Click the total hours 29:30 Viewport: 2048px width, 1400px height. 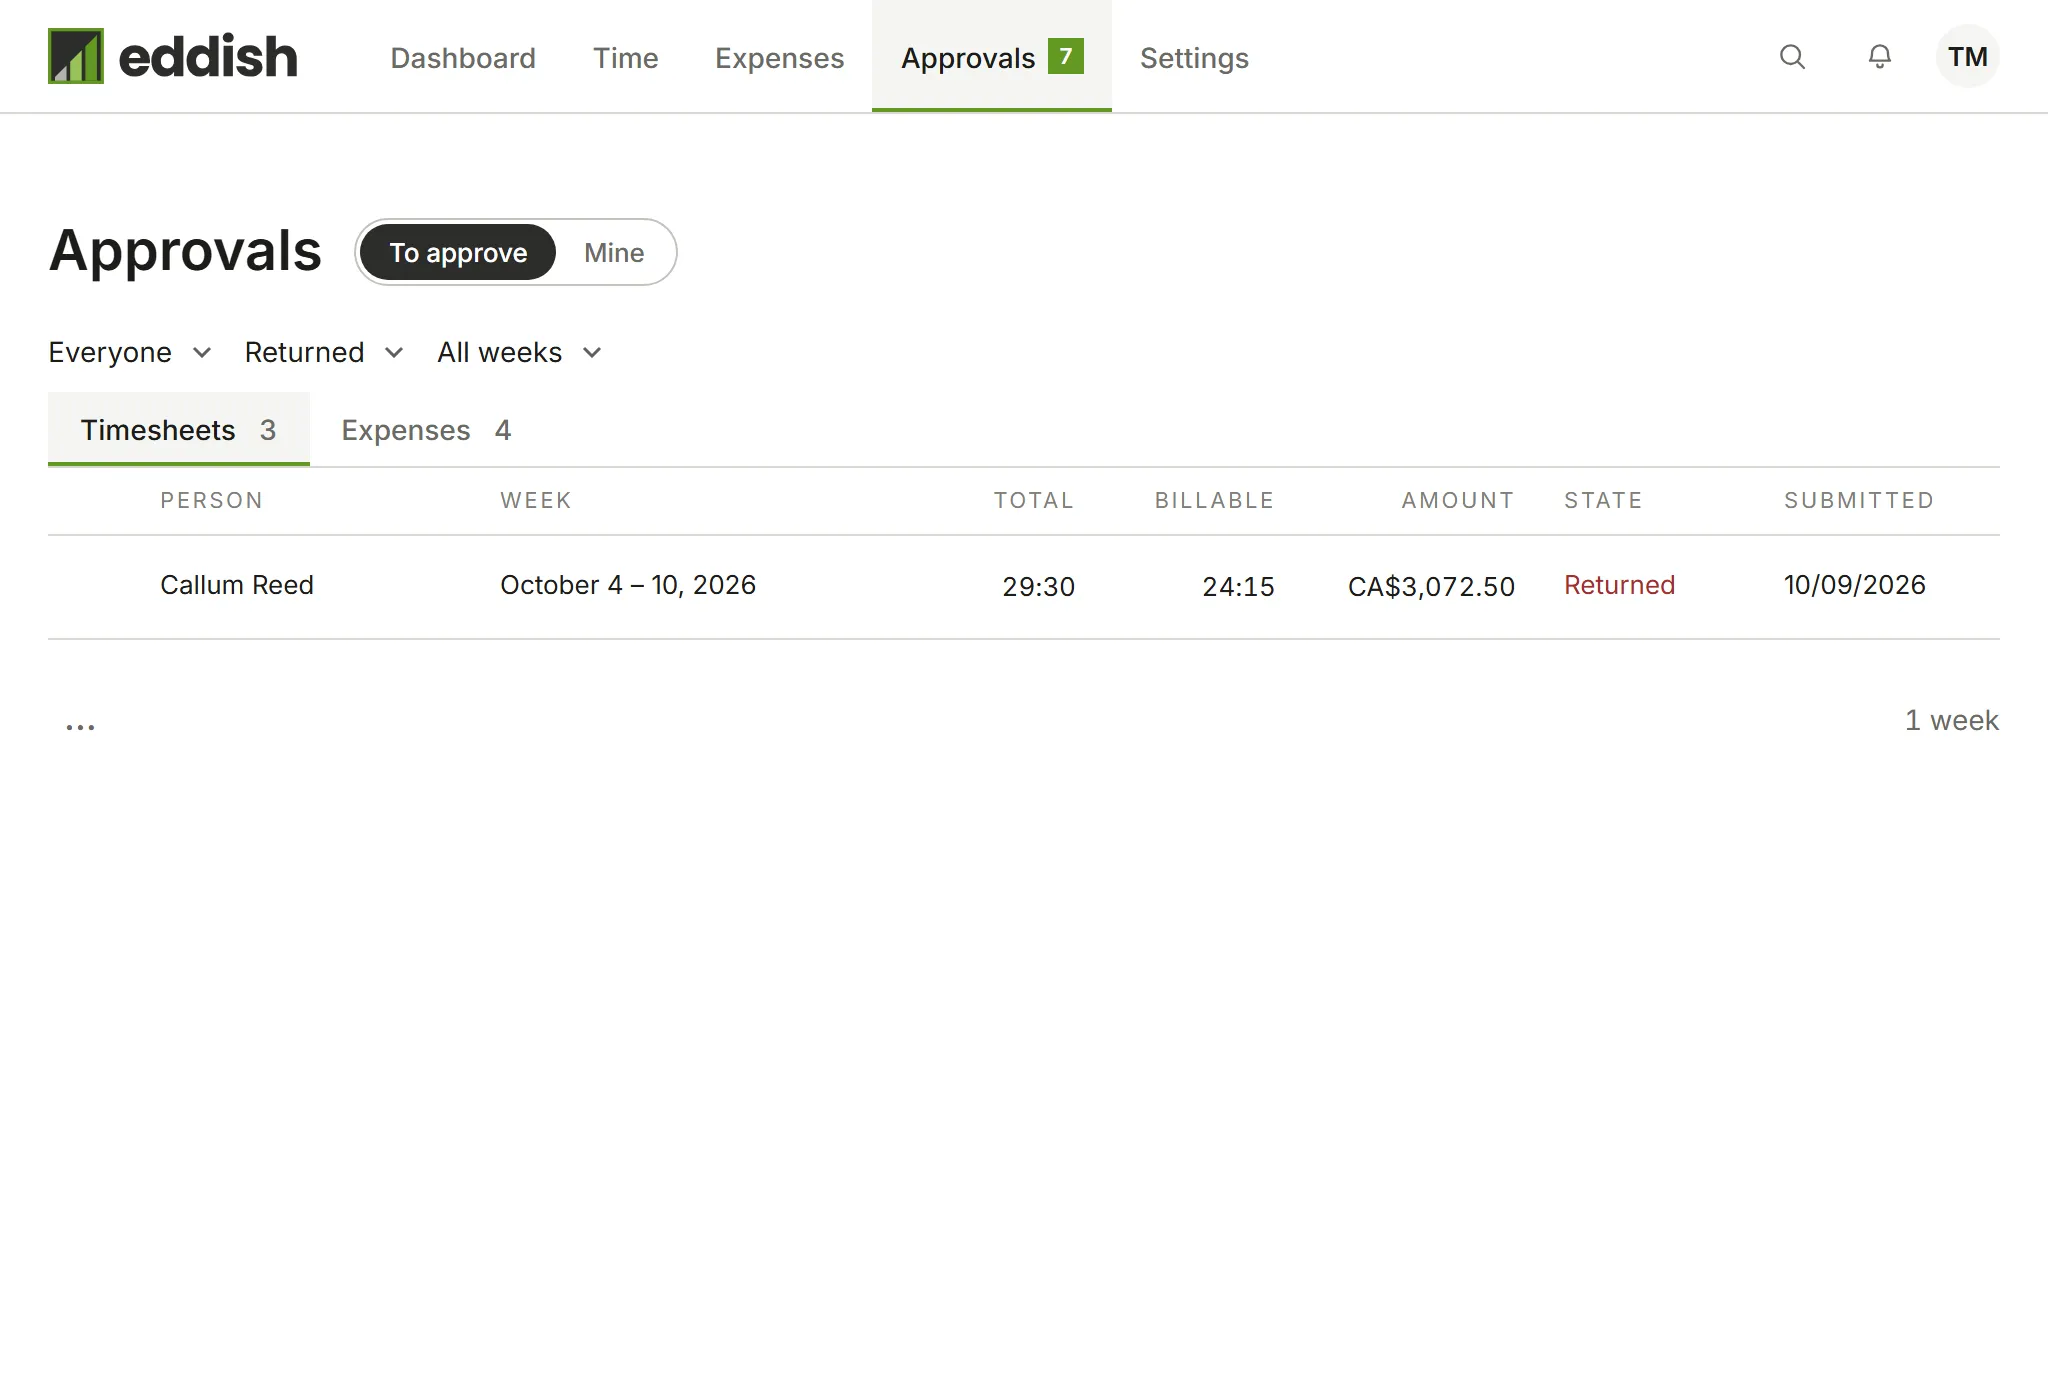[1039, 587]
